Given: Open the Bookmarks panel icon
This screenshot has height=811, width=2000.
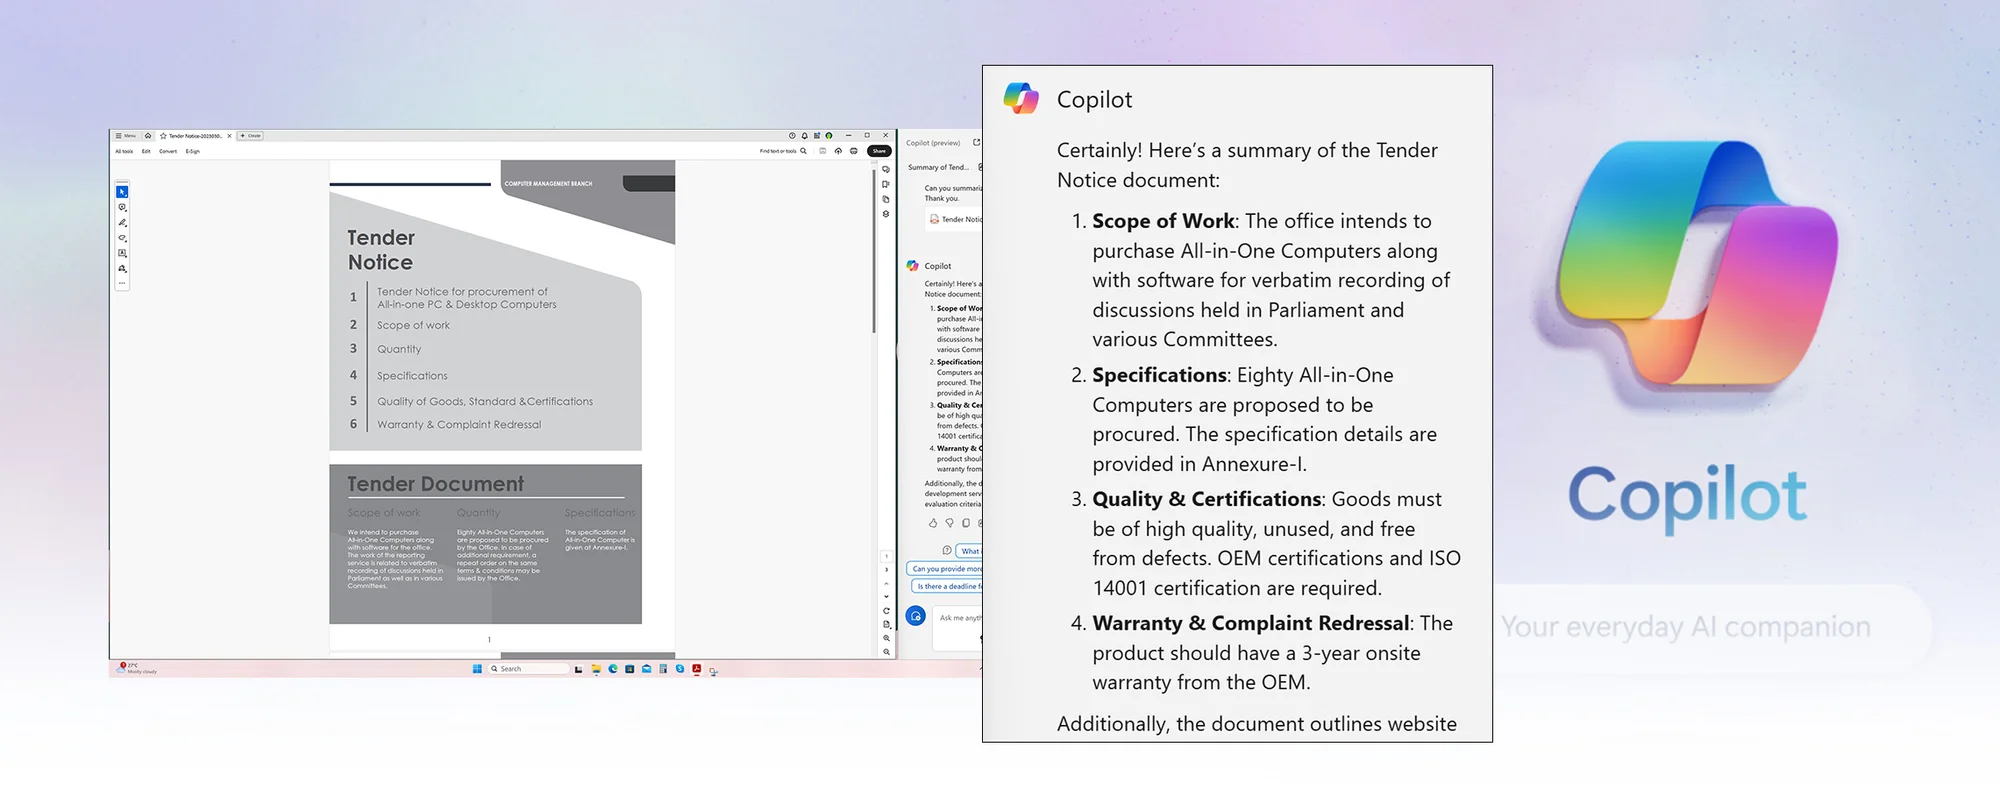Looking at the screenshot, I should click(886, 184).
